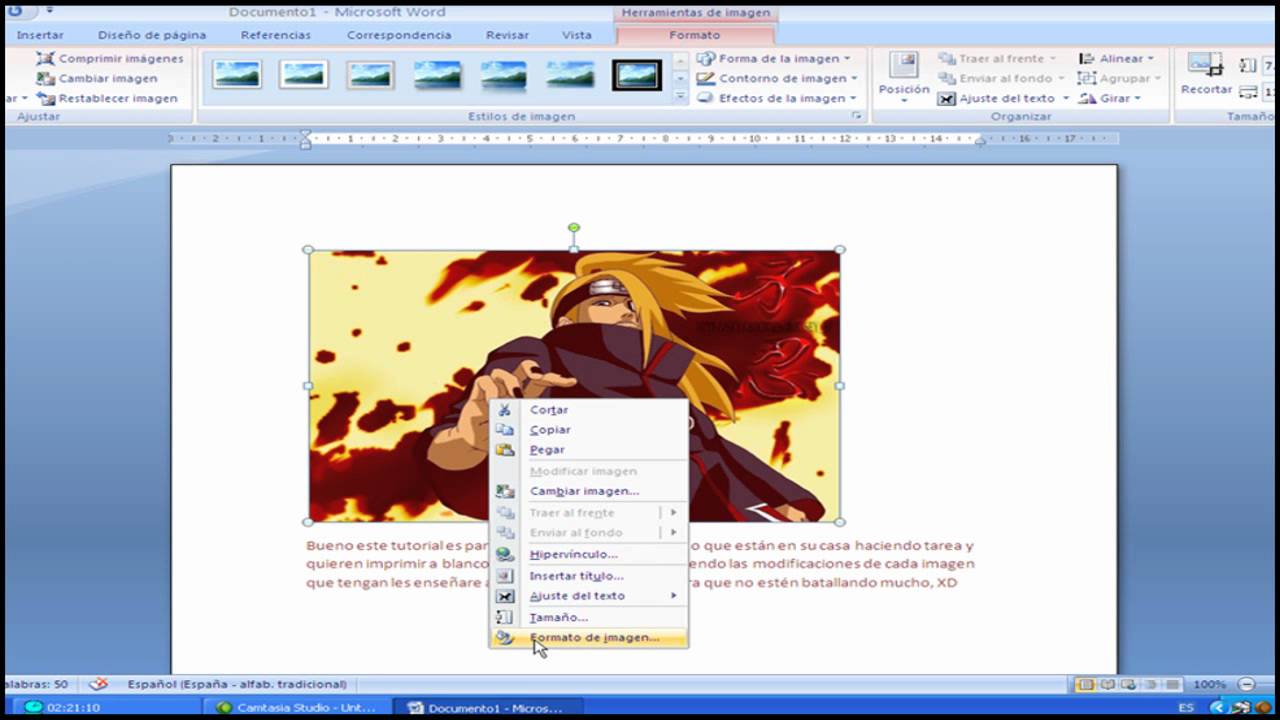Open Forma de la imagen dropdown
Viewport: 1280px width, 720px height.
click(774, 58)
